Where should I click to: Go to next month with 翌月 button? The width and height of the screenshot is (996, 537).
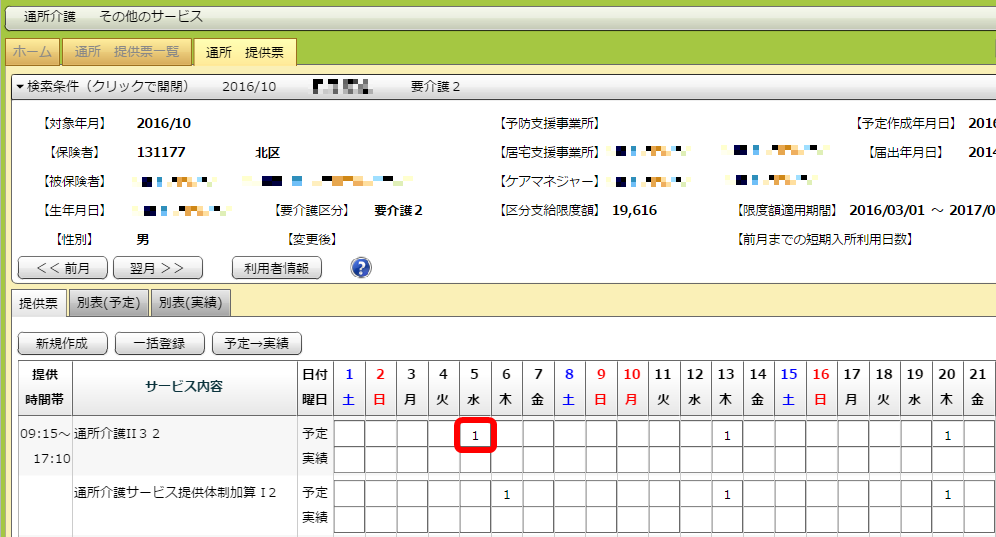click(x=158, y=268)
